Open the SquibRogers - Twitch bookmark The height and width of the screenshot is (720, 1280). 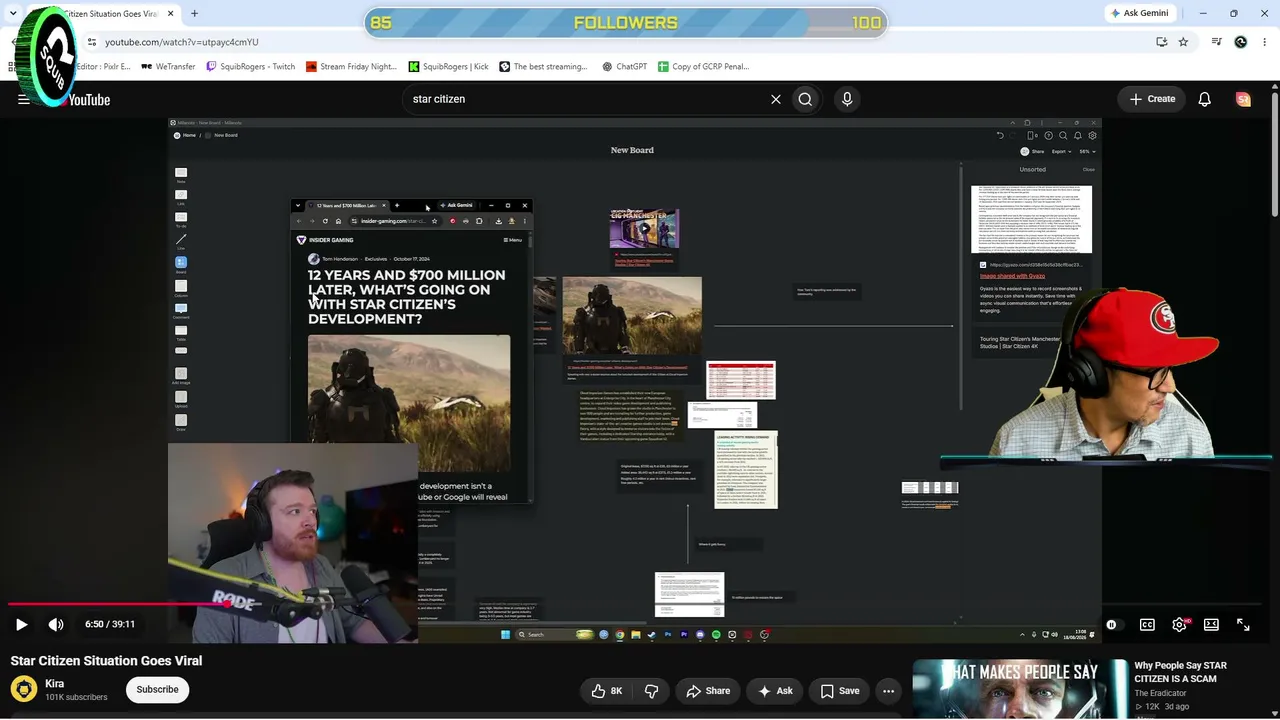click(x=250, y=67)
